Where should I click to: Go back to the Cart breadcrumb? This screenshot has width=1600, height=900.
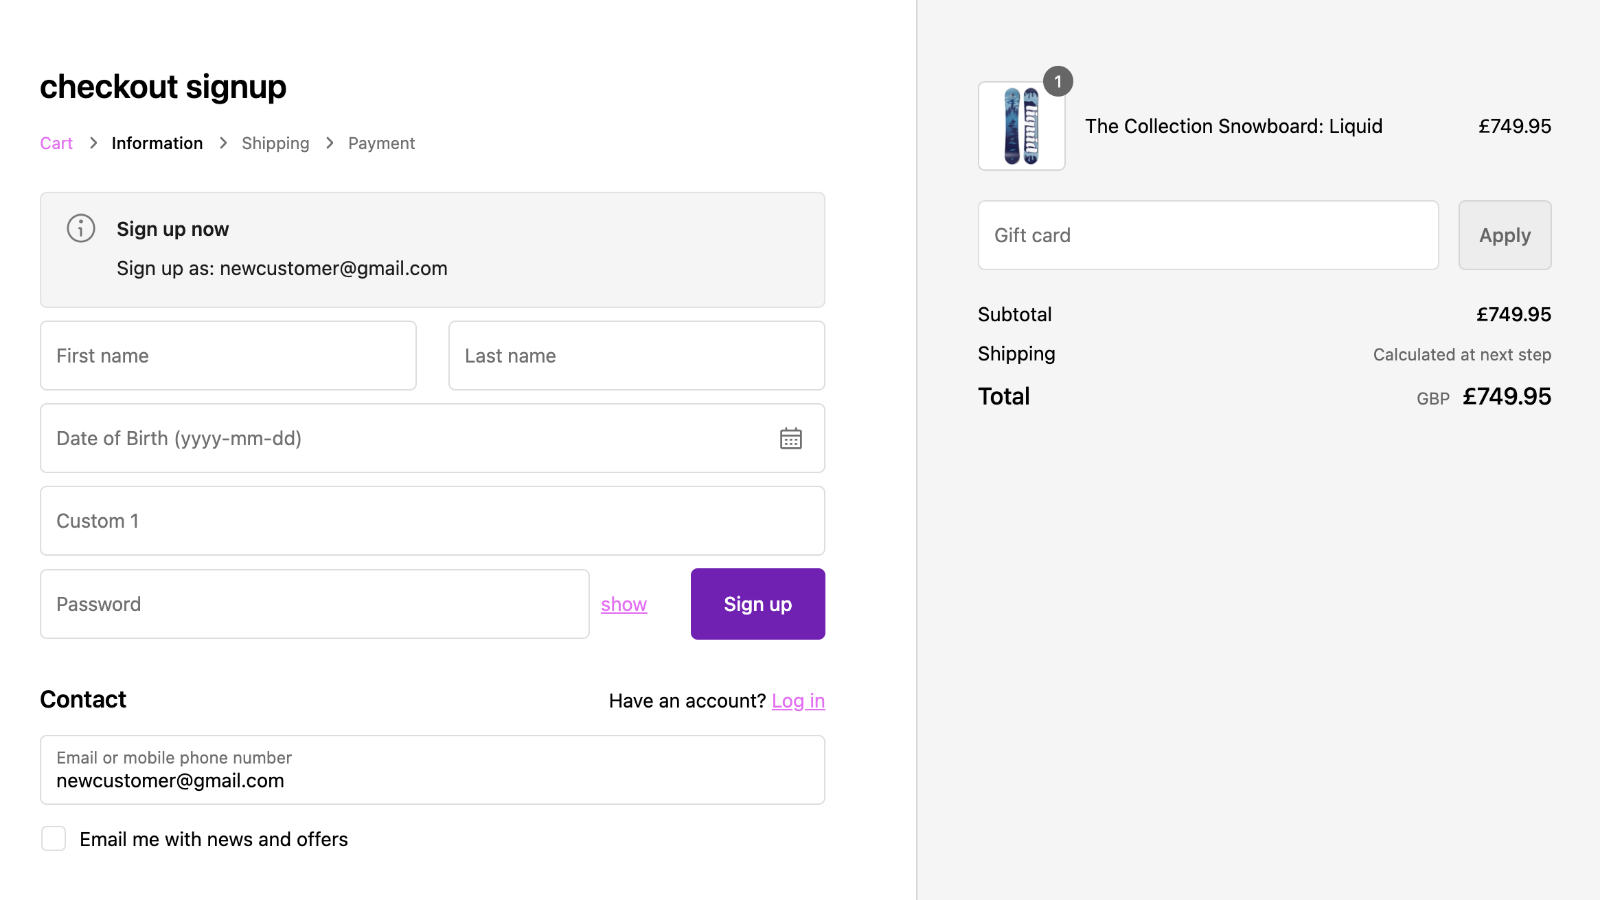click(x=56, y=143)
